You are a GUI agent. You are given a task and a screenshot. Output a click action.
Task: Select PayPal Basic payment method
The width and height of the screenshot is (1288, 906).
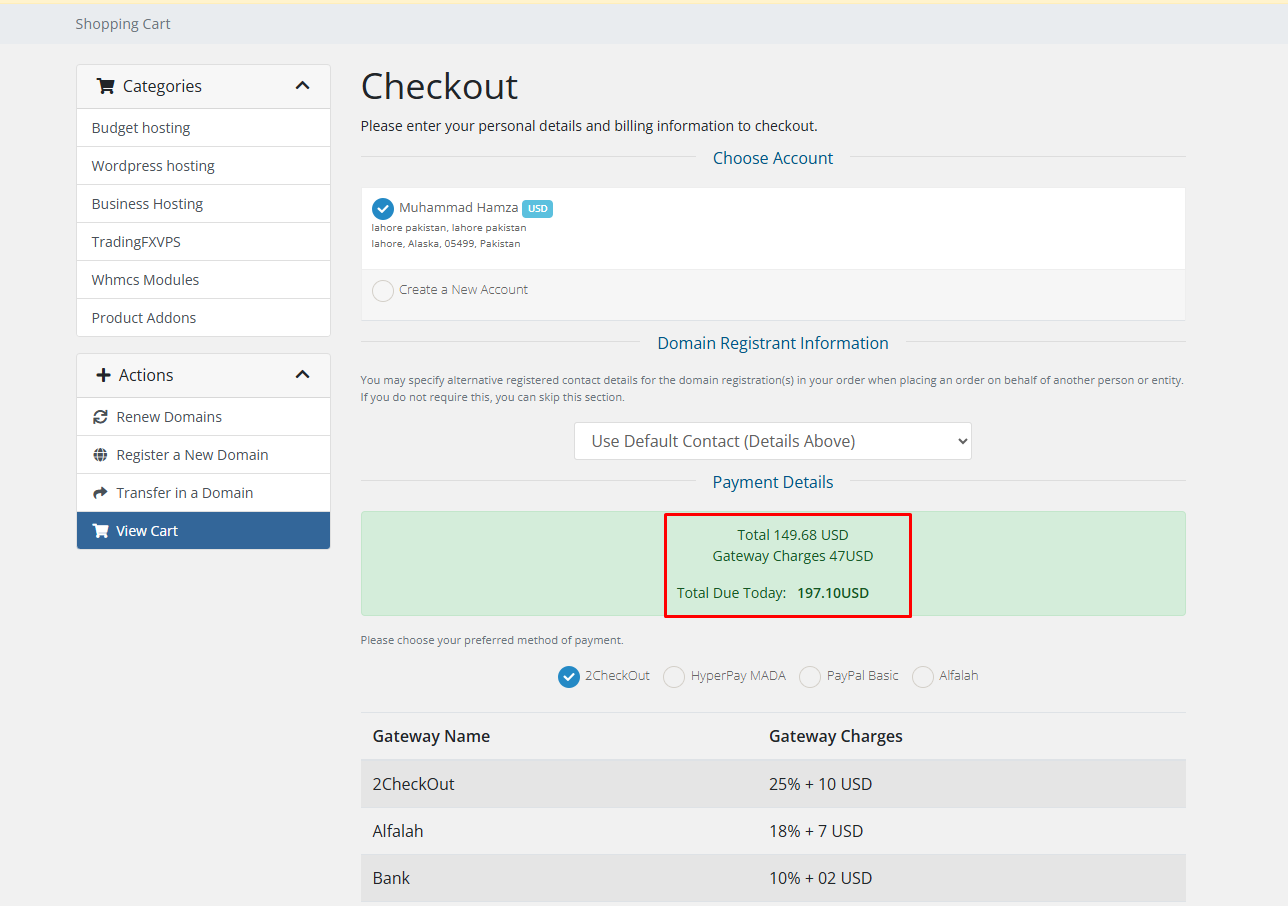[810, 677]
